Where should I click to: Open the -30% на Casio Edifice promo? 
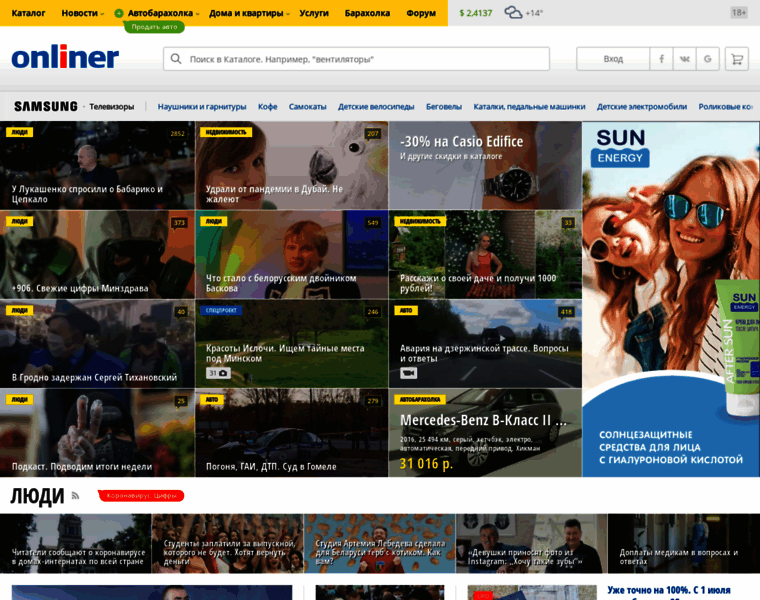click(485, 166)
